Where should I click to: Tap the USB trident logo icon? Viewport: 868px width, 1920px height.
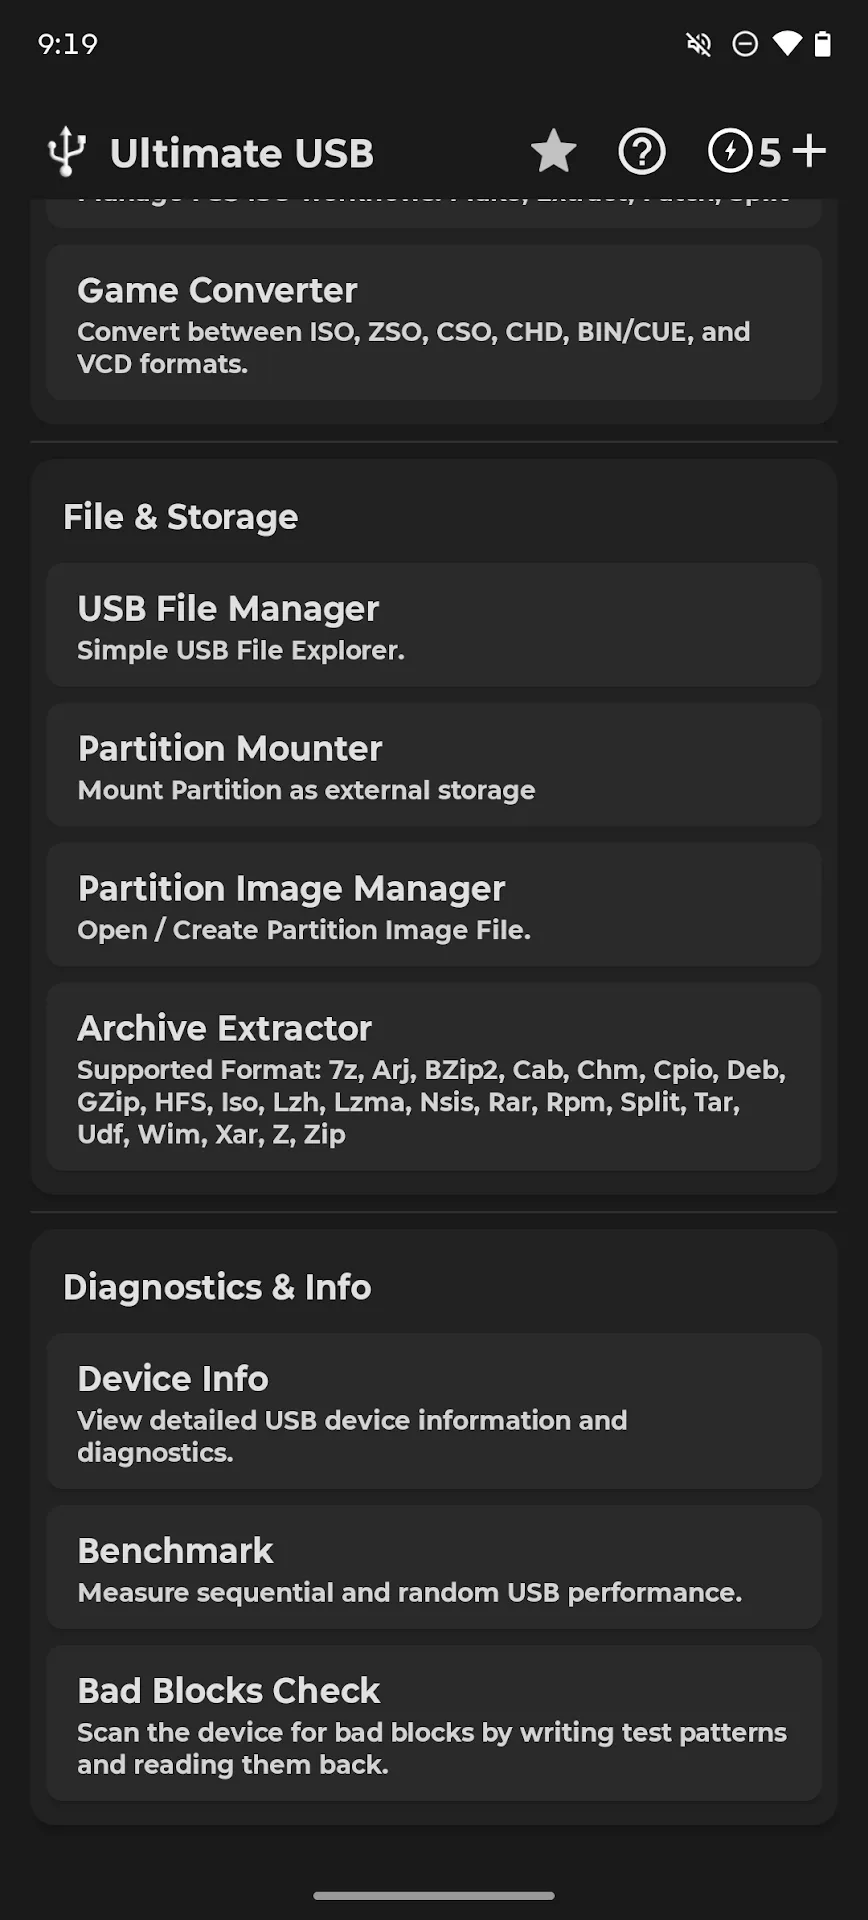(67, 152)
